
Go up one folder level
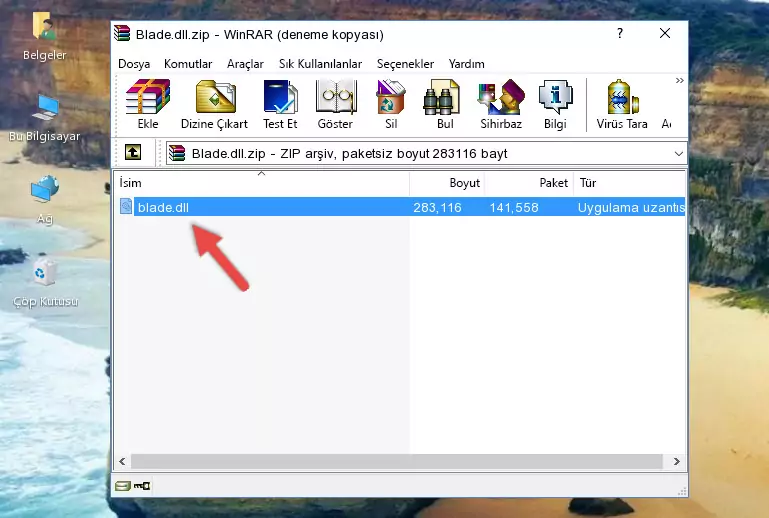pos(133,153)
